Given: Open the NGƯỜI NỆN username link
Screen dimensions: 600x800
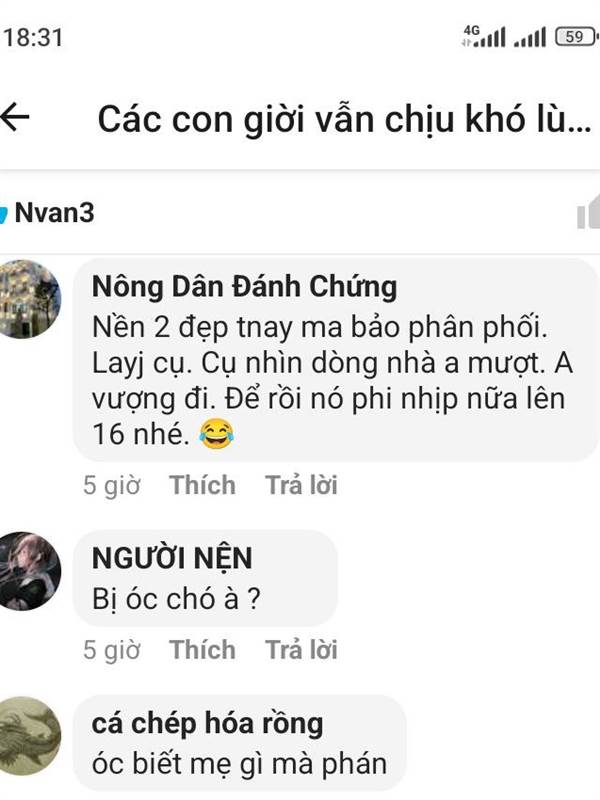Looking at the screenshot, I should [x=172, y=558].
